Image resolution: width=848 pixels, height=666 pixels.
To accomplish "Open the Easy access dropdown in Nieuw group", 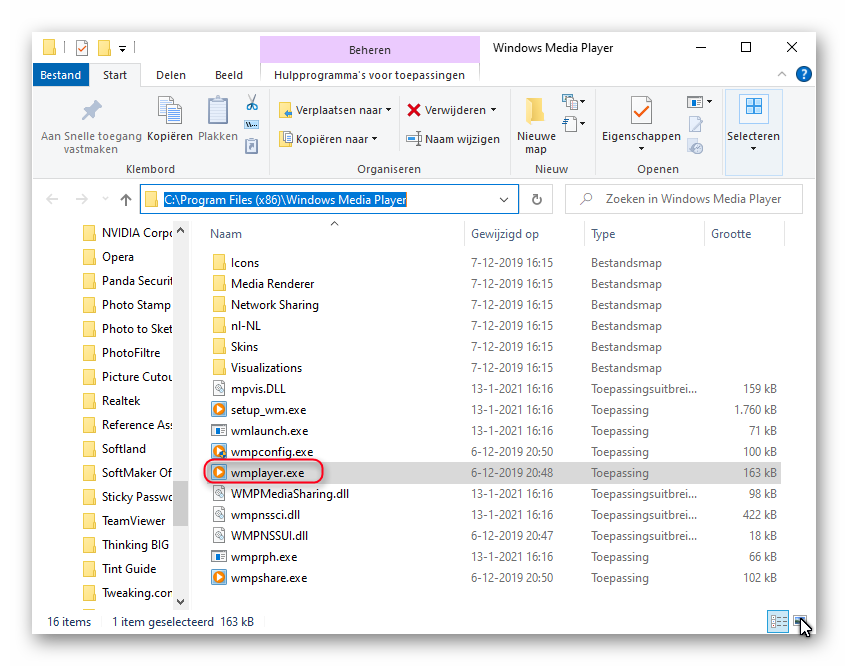I will point(573,124).
